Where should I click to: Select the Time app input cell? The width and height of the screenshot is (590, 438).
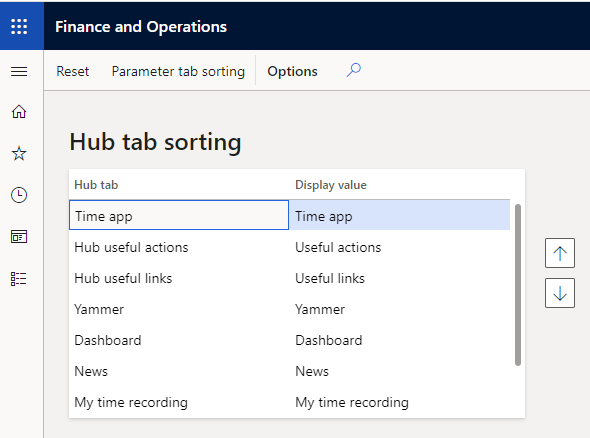click(179, 215)
